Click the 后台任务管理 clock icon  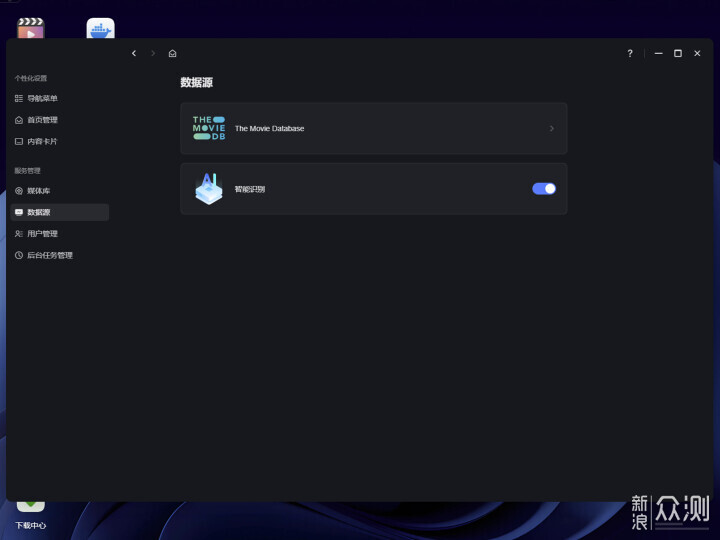[19, 255]
